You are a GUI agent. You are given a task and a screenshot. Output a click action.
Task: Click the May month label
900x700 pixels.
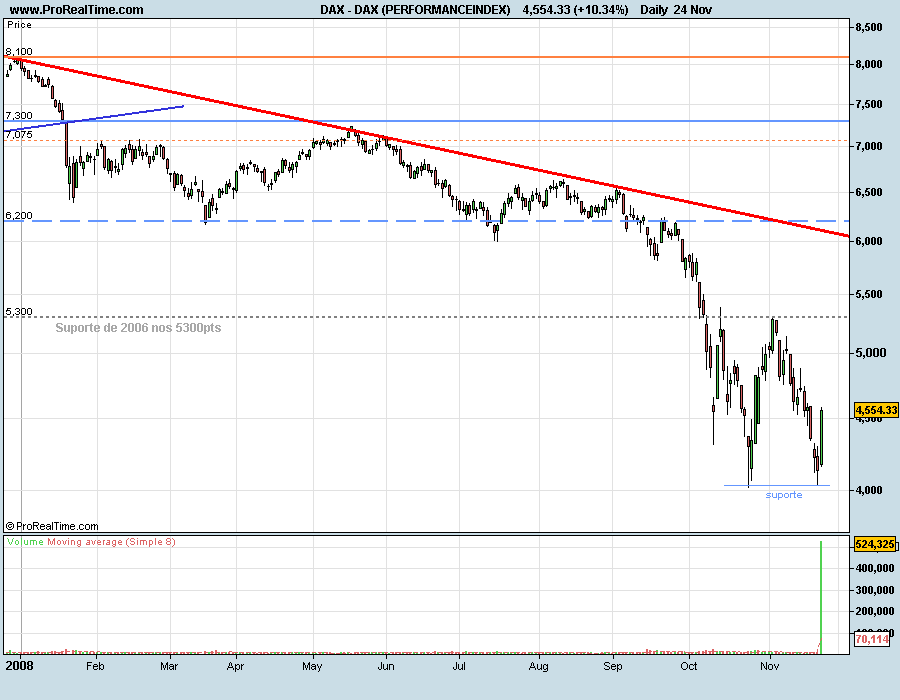pos(312,666)
